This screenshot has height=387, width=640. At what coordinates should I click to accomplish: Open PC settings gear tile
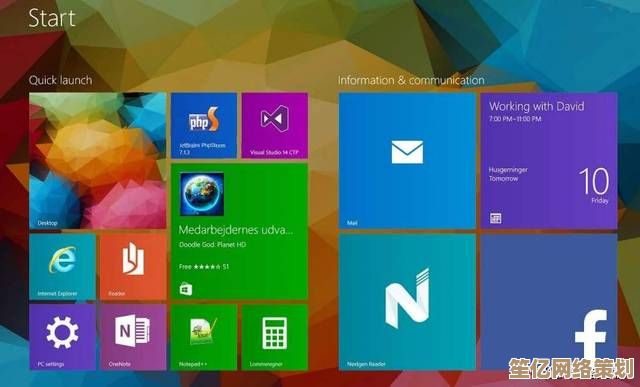62,337
